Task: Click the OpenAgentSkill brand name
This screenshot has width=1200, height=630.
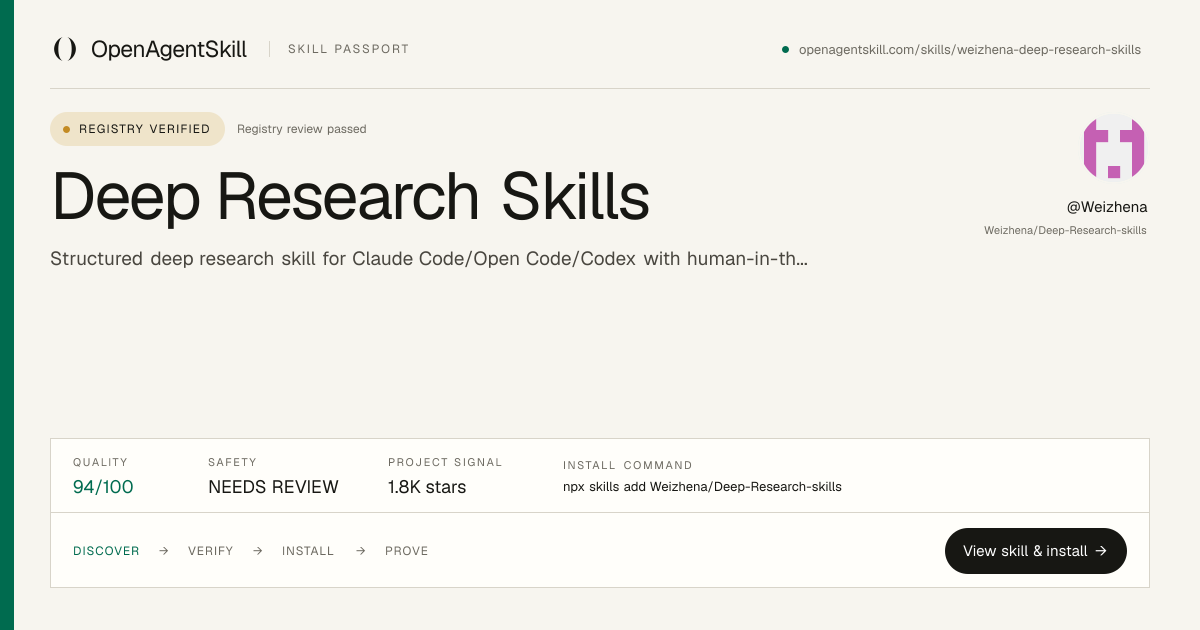Action: (169, 49)
